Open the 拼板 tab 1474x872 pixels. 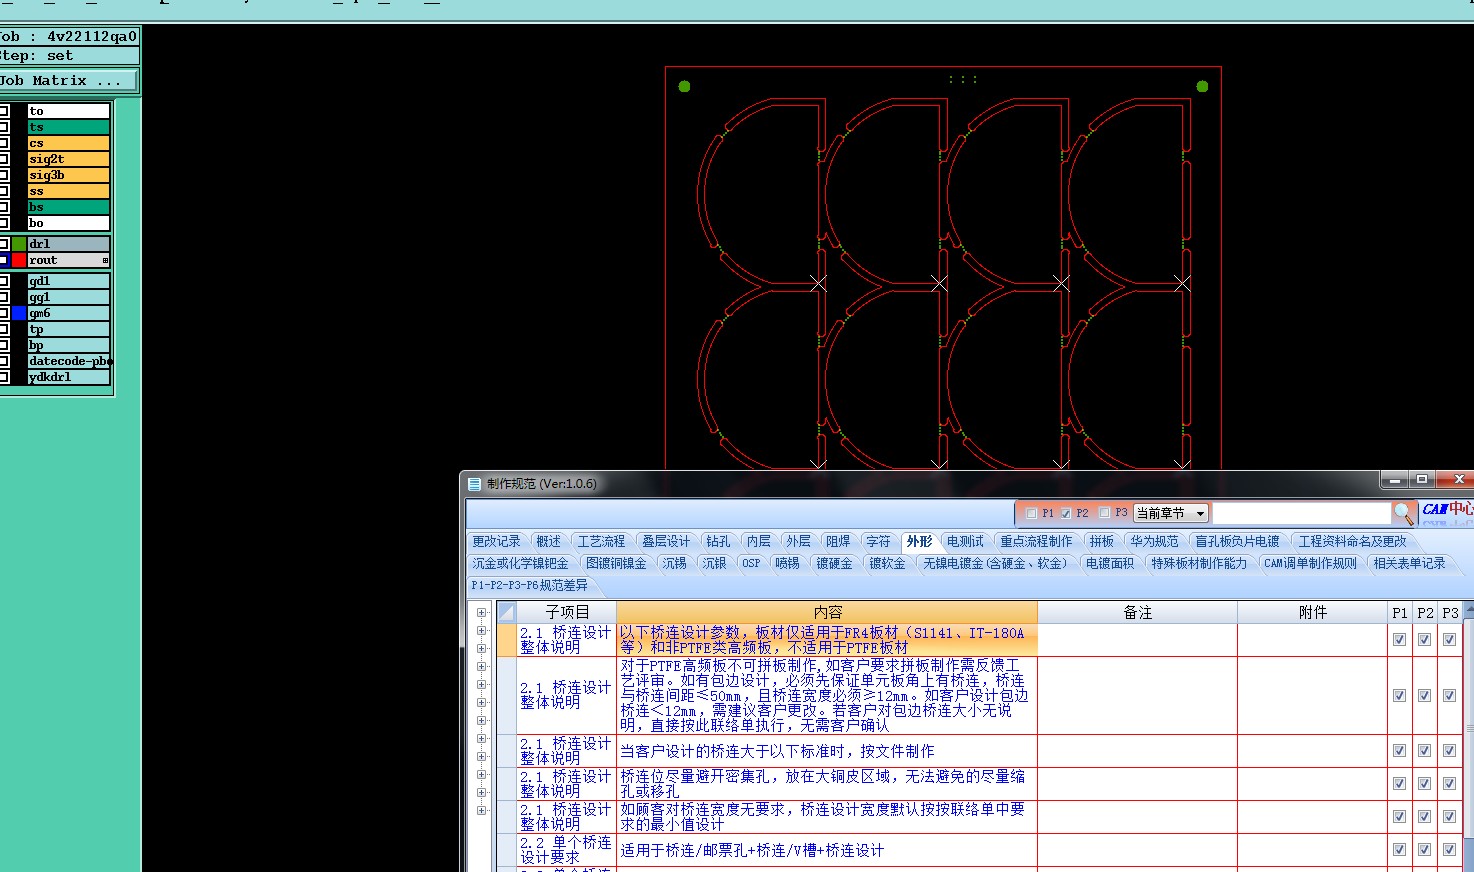[1102, 541]
